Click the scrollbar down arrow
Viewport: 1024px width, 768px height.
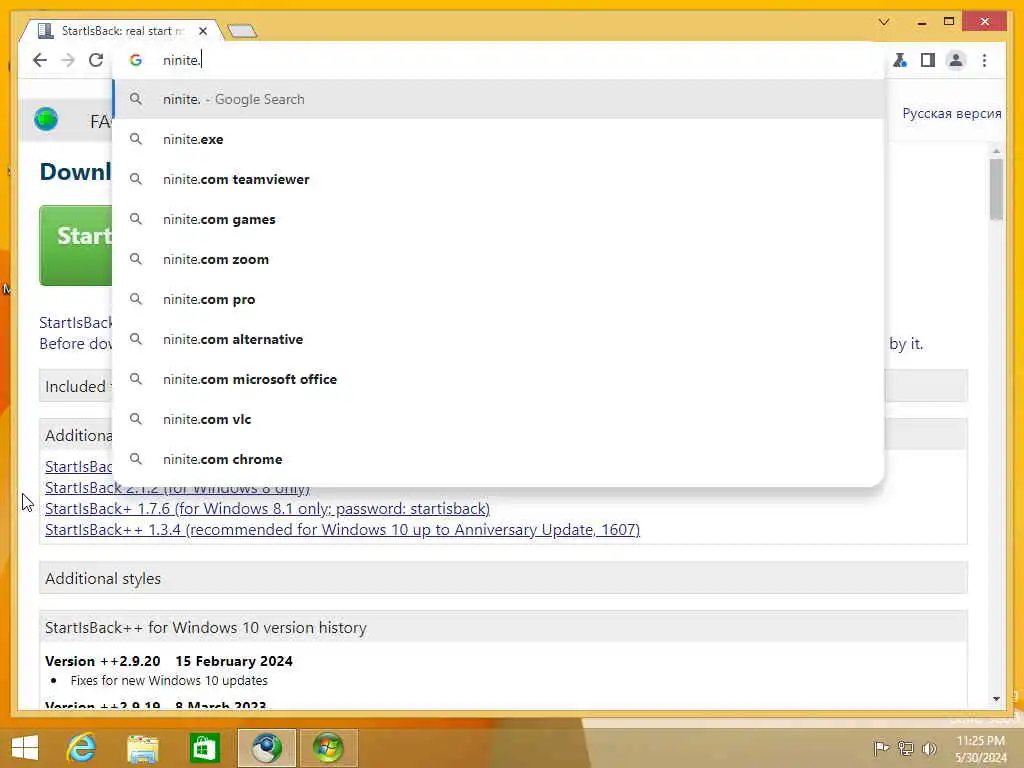996,699
